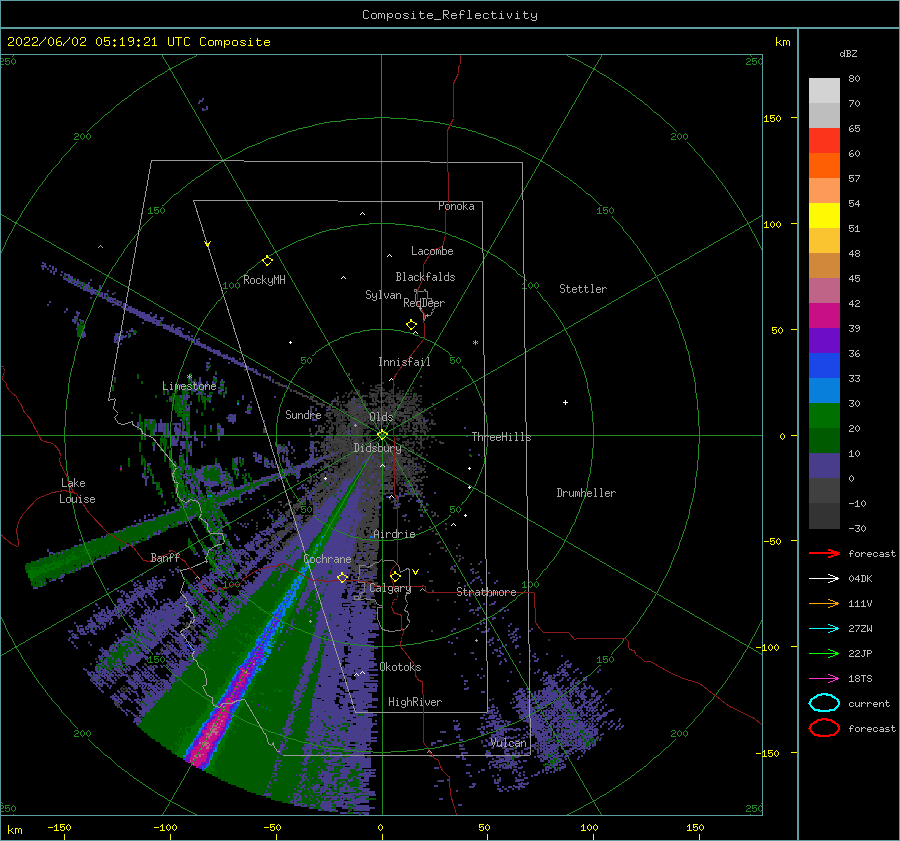This screenshot has width=900, height=841.
Task: Pick the purple swatch between 39 and 36 dBZ
Action: coord(824,341)
